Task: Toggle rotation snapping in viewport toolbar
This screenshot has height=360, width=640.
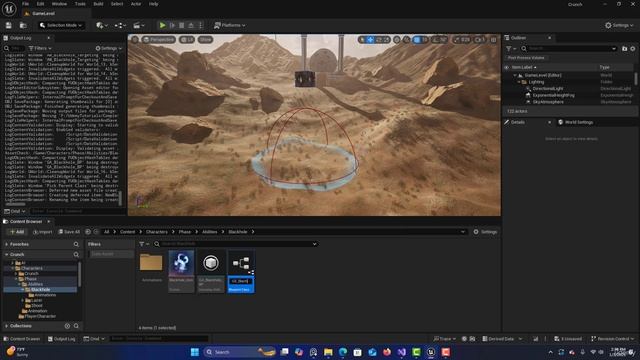Action: [436, 40]
